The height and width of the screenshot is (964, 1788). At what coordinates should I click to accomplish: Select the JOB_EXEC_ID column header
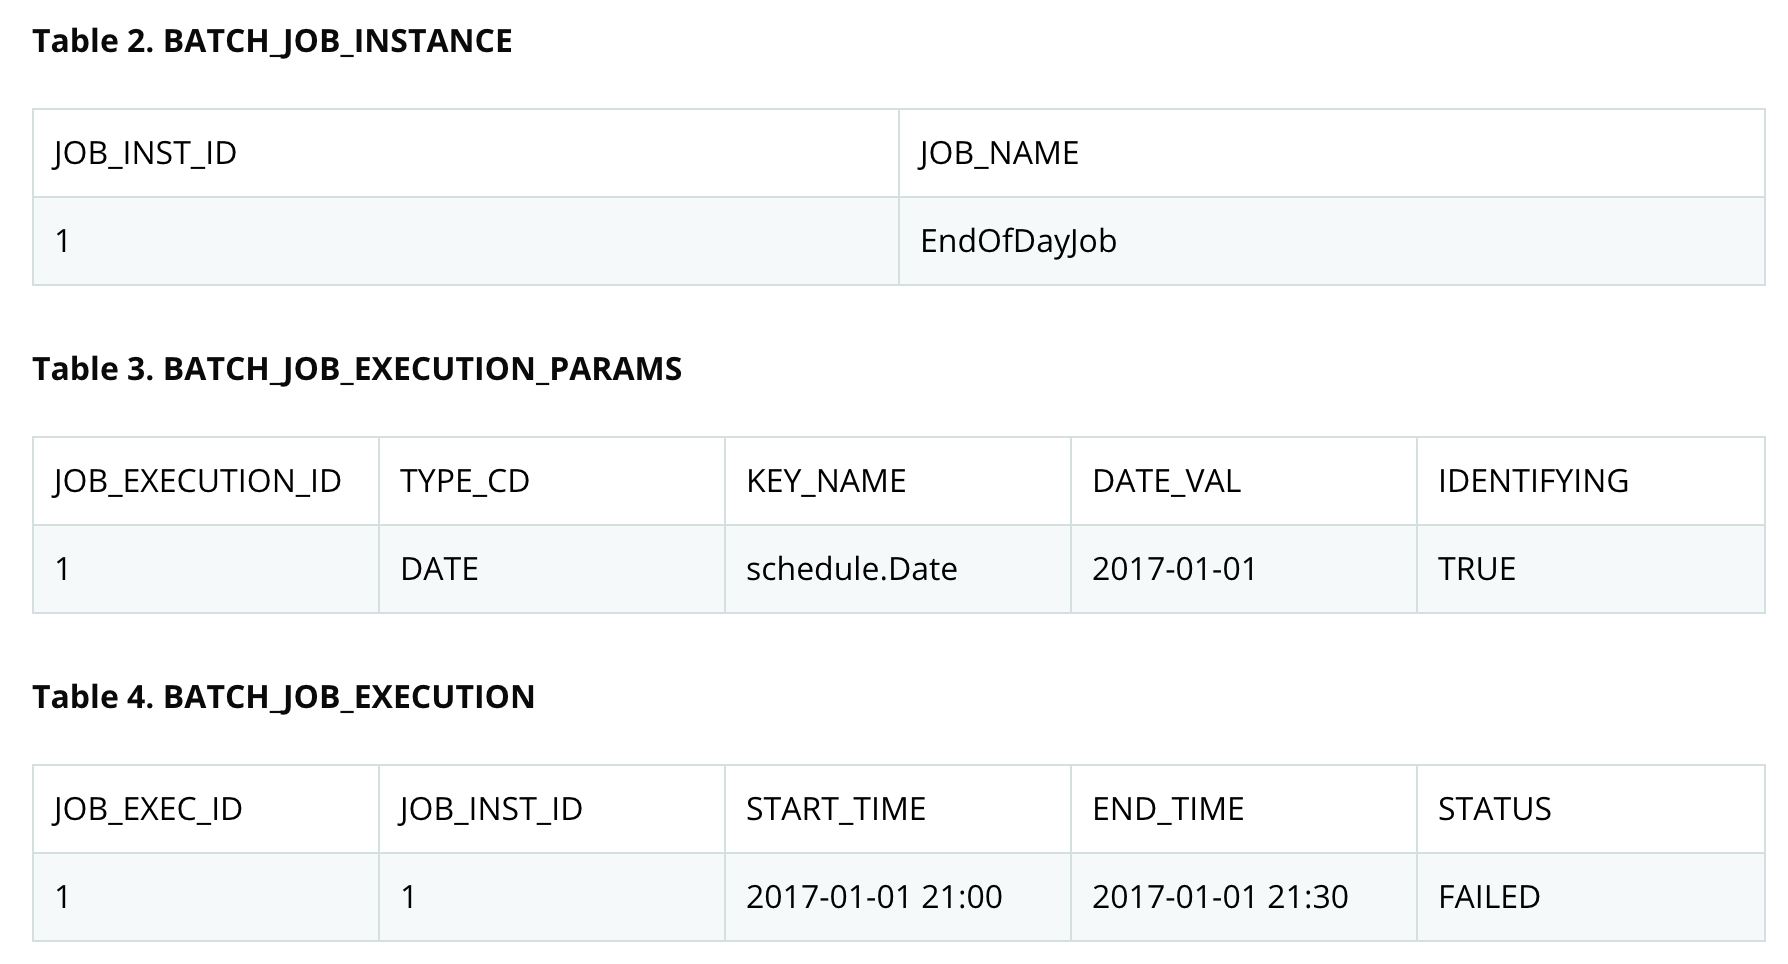tap(206, 809)
